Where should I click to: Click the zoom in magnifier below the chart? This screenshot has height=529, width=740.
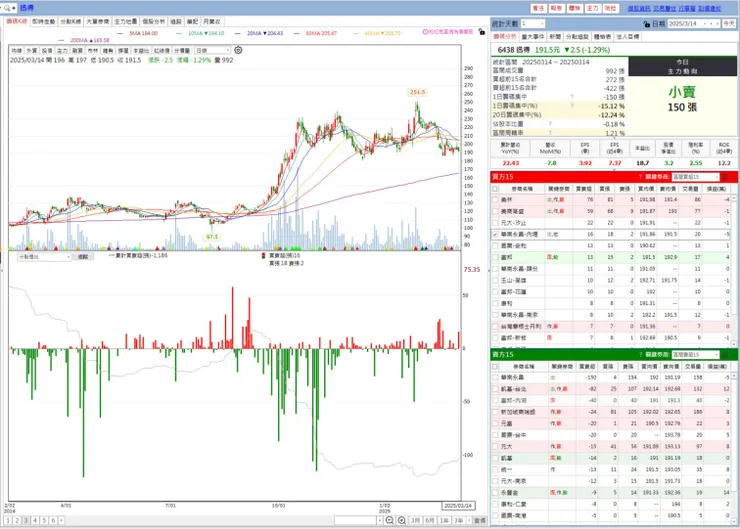402,520
